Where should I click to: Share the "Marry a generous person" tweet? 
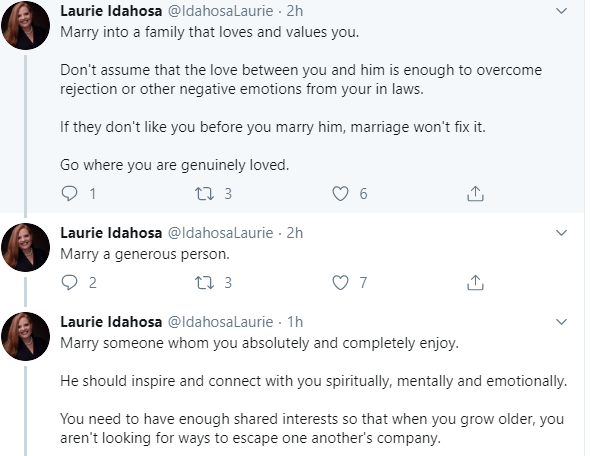475,283
